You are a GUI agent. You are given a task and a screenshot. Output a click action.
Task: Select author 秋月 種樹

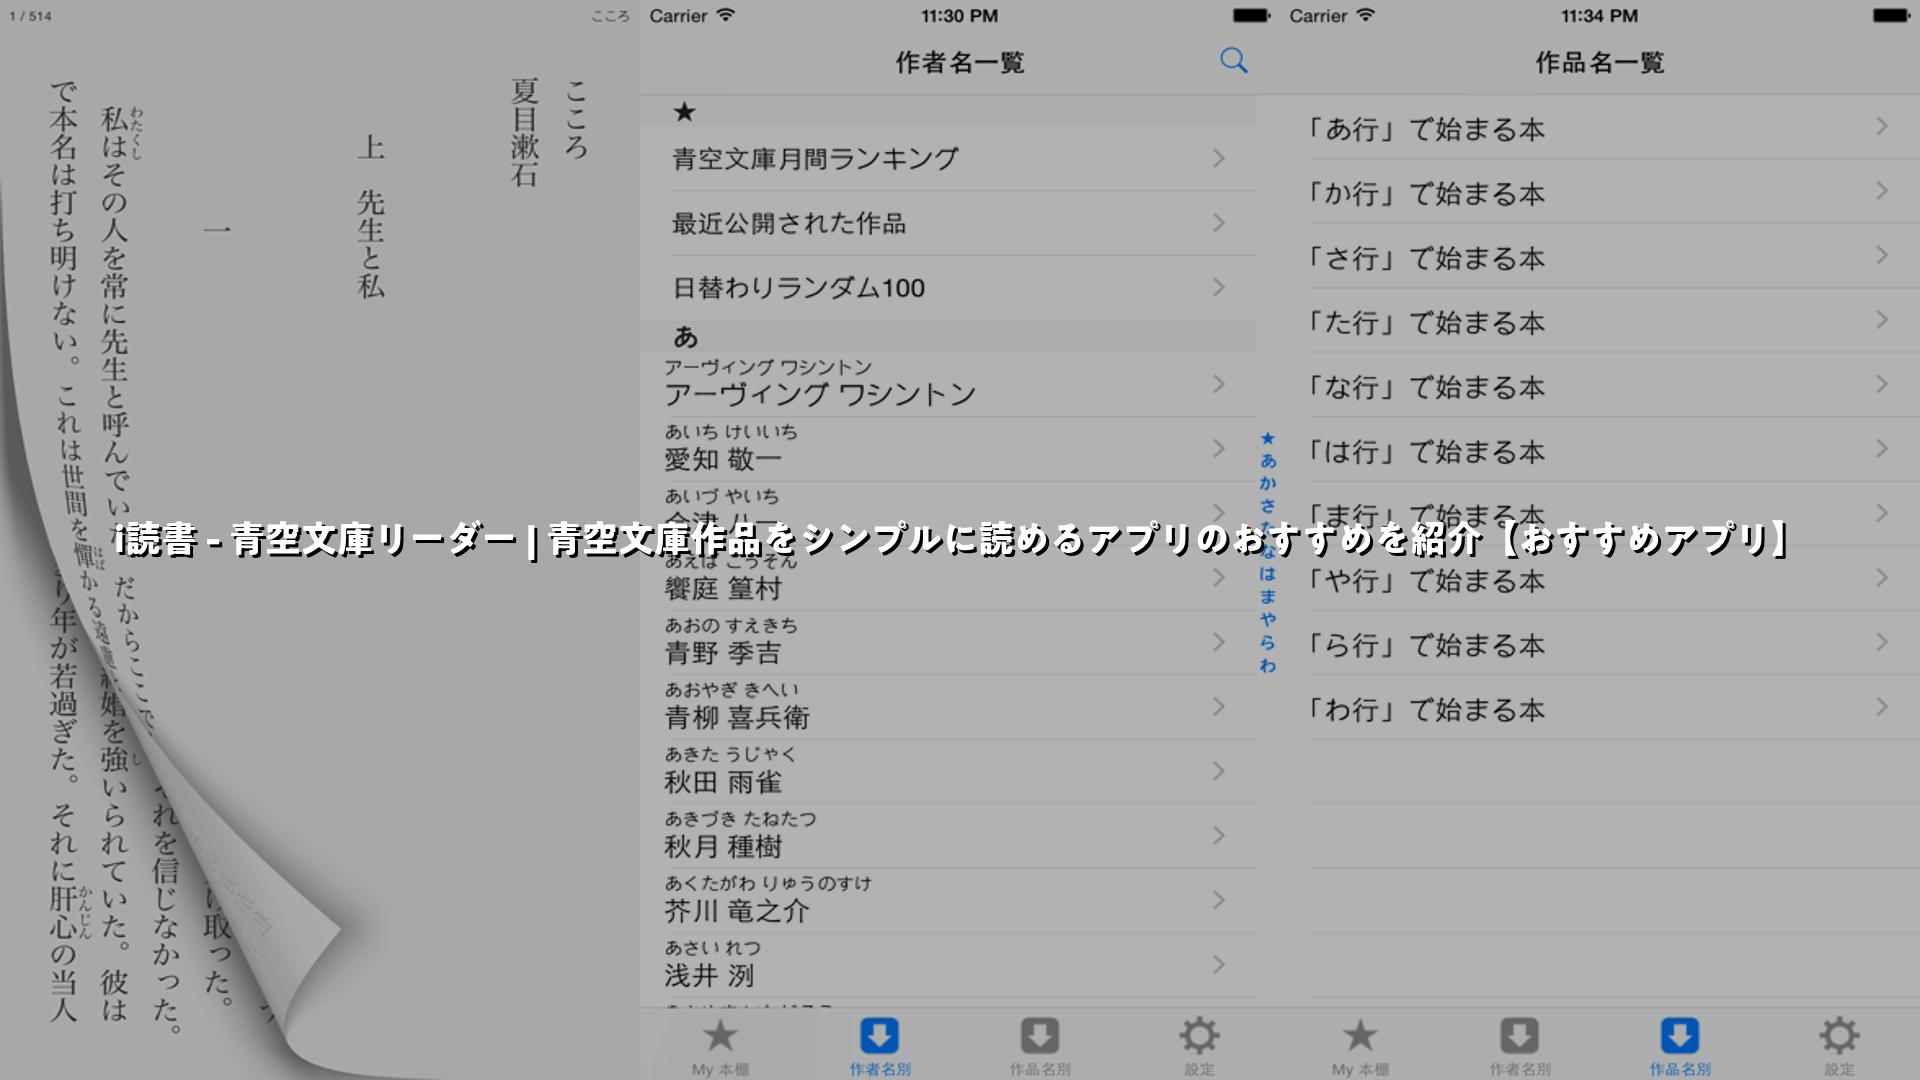pos(948,836)
